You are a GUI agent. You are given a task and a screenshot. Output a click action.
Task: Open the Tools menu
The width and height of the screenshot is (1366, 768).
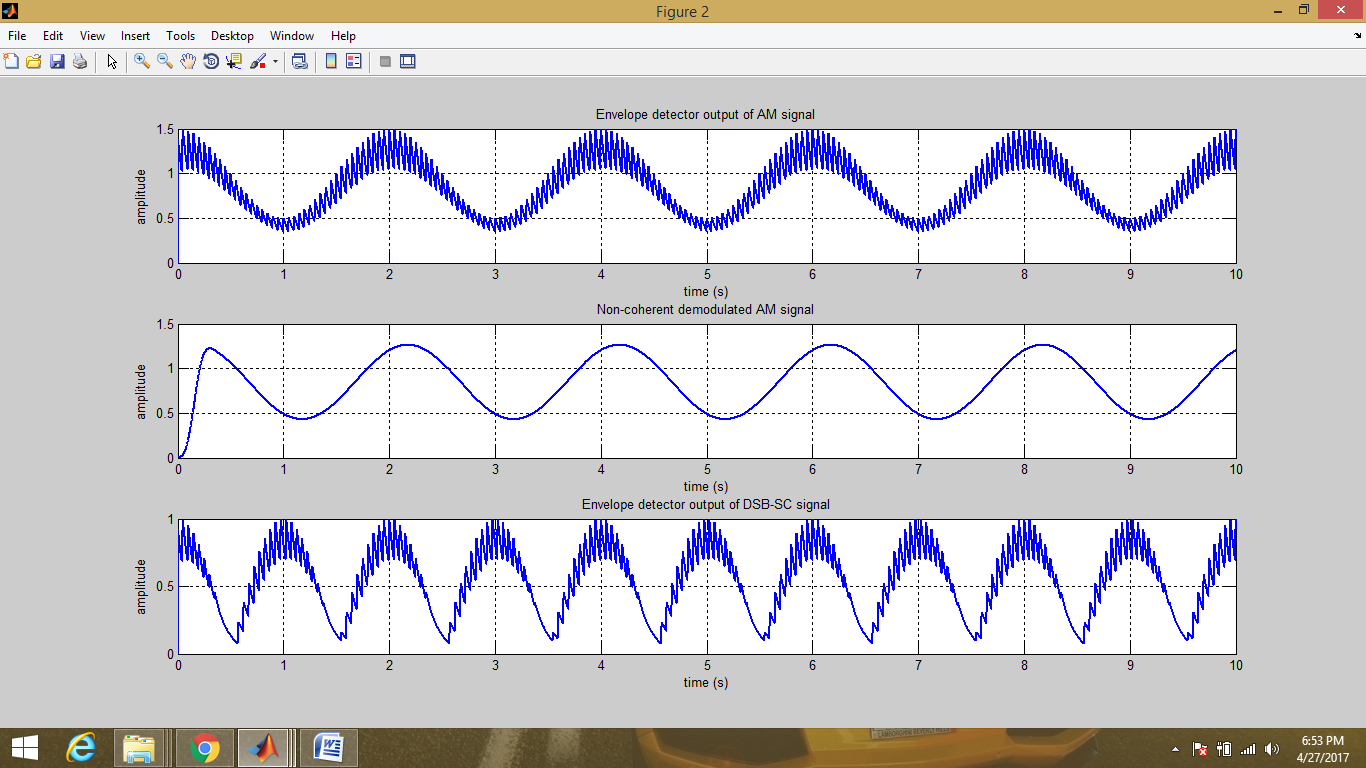point(181,35)
